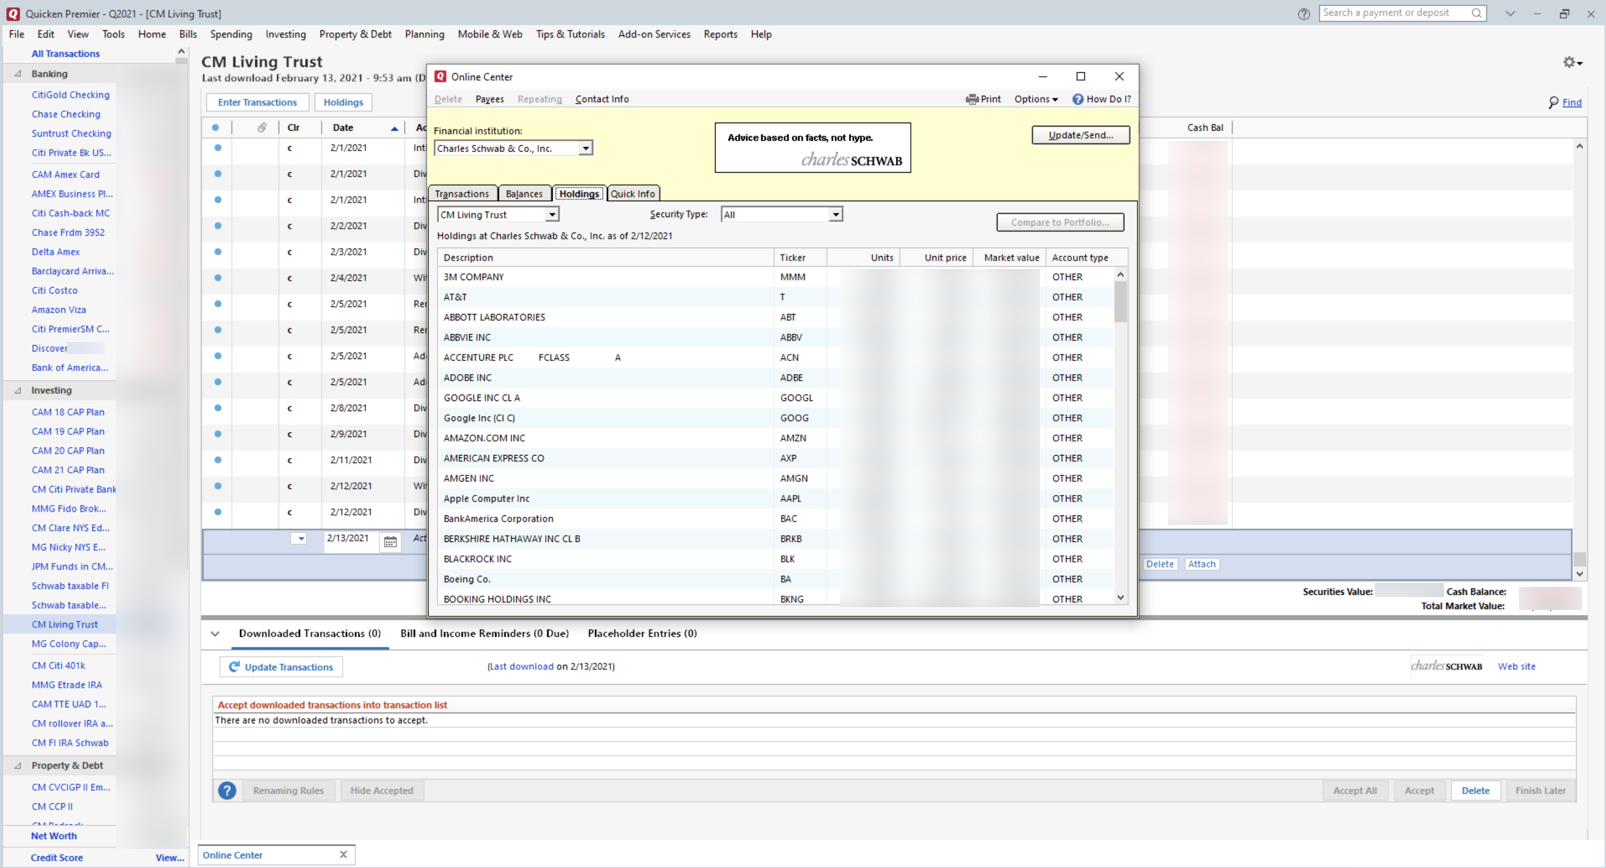Switch to the Transactions tab in Online Center
This screenshot has height=868, width=1606.
tap(462, 194)
